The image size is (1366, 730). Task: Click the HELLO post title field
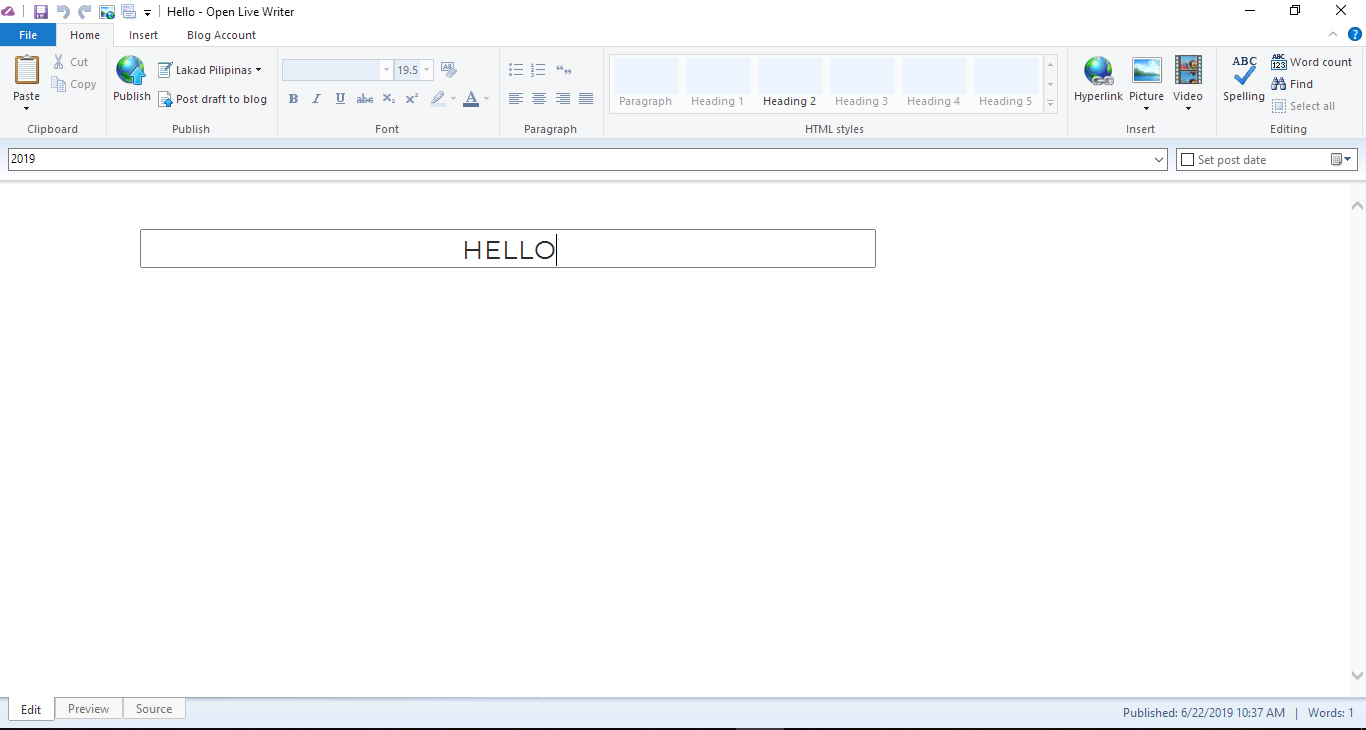(508, 249)
